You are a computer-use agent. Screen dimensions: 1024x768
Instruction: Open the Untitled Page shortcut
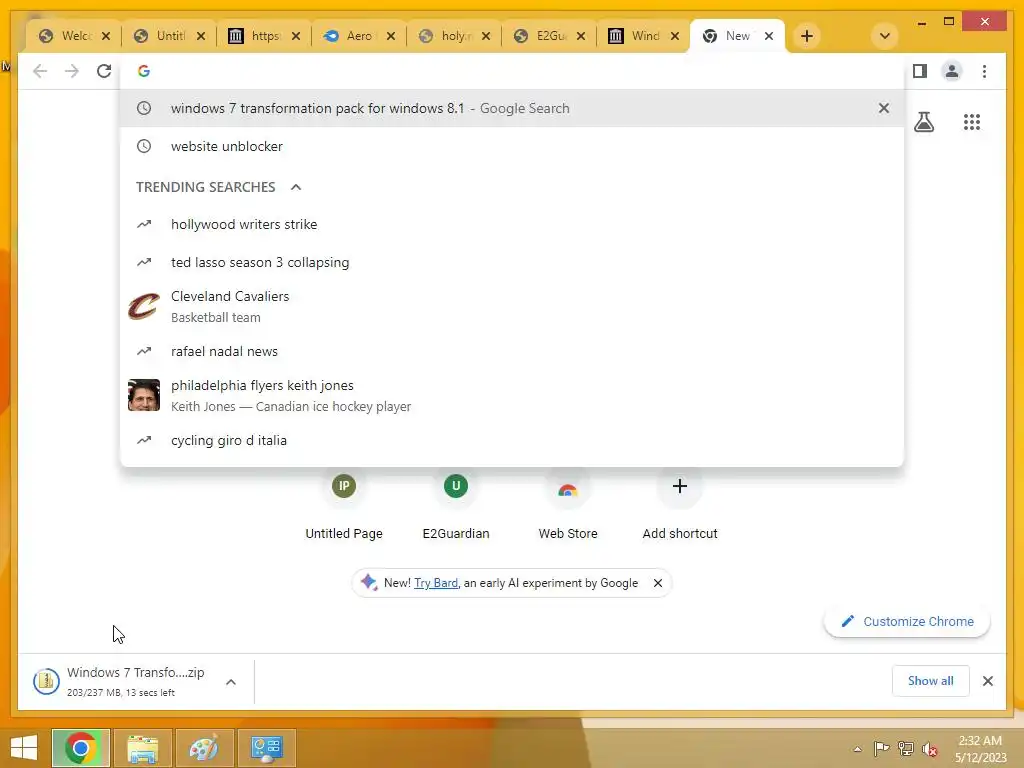point(344,504)
